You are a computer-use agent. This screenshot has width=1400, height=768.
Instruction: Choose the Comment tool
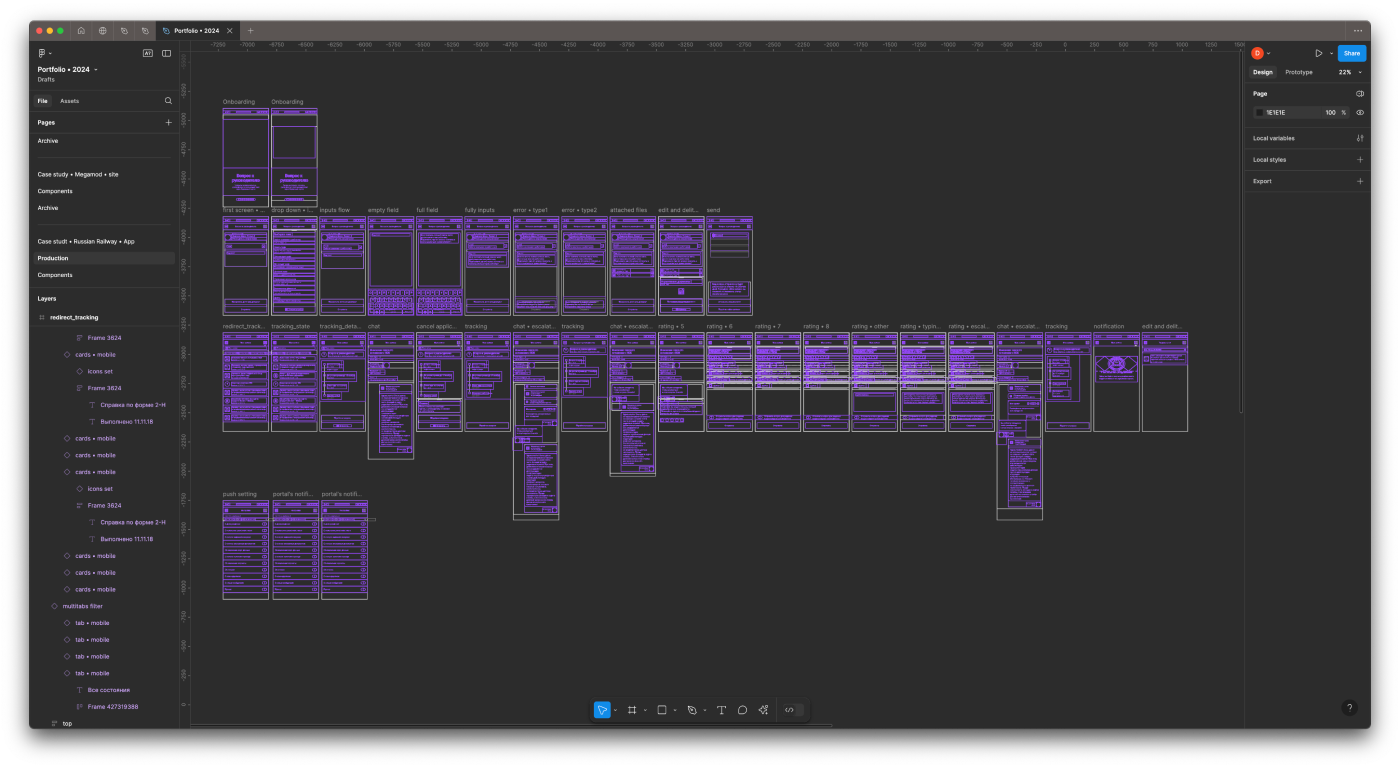click(x=742, y=710)
